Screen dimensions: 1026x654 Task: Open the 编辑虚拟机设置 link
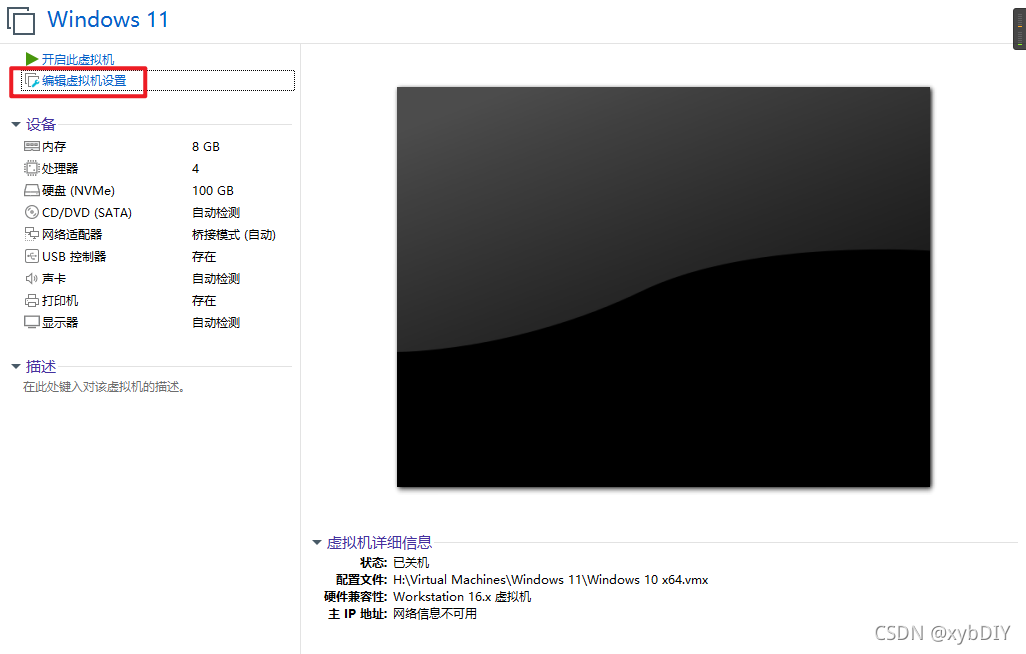[x=84, y=81]
